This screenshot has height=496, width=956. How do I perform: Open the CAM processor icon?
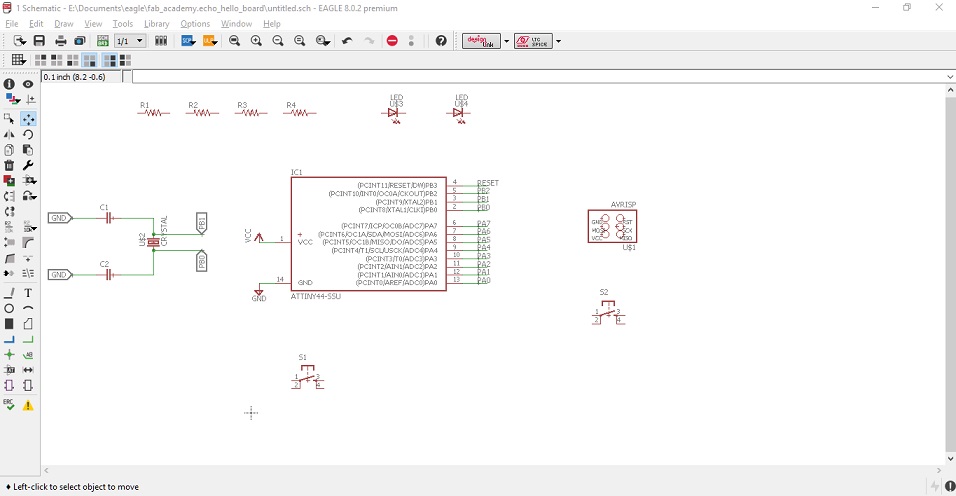79,41
